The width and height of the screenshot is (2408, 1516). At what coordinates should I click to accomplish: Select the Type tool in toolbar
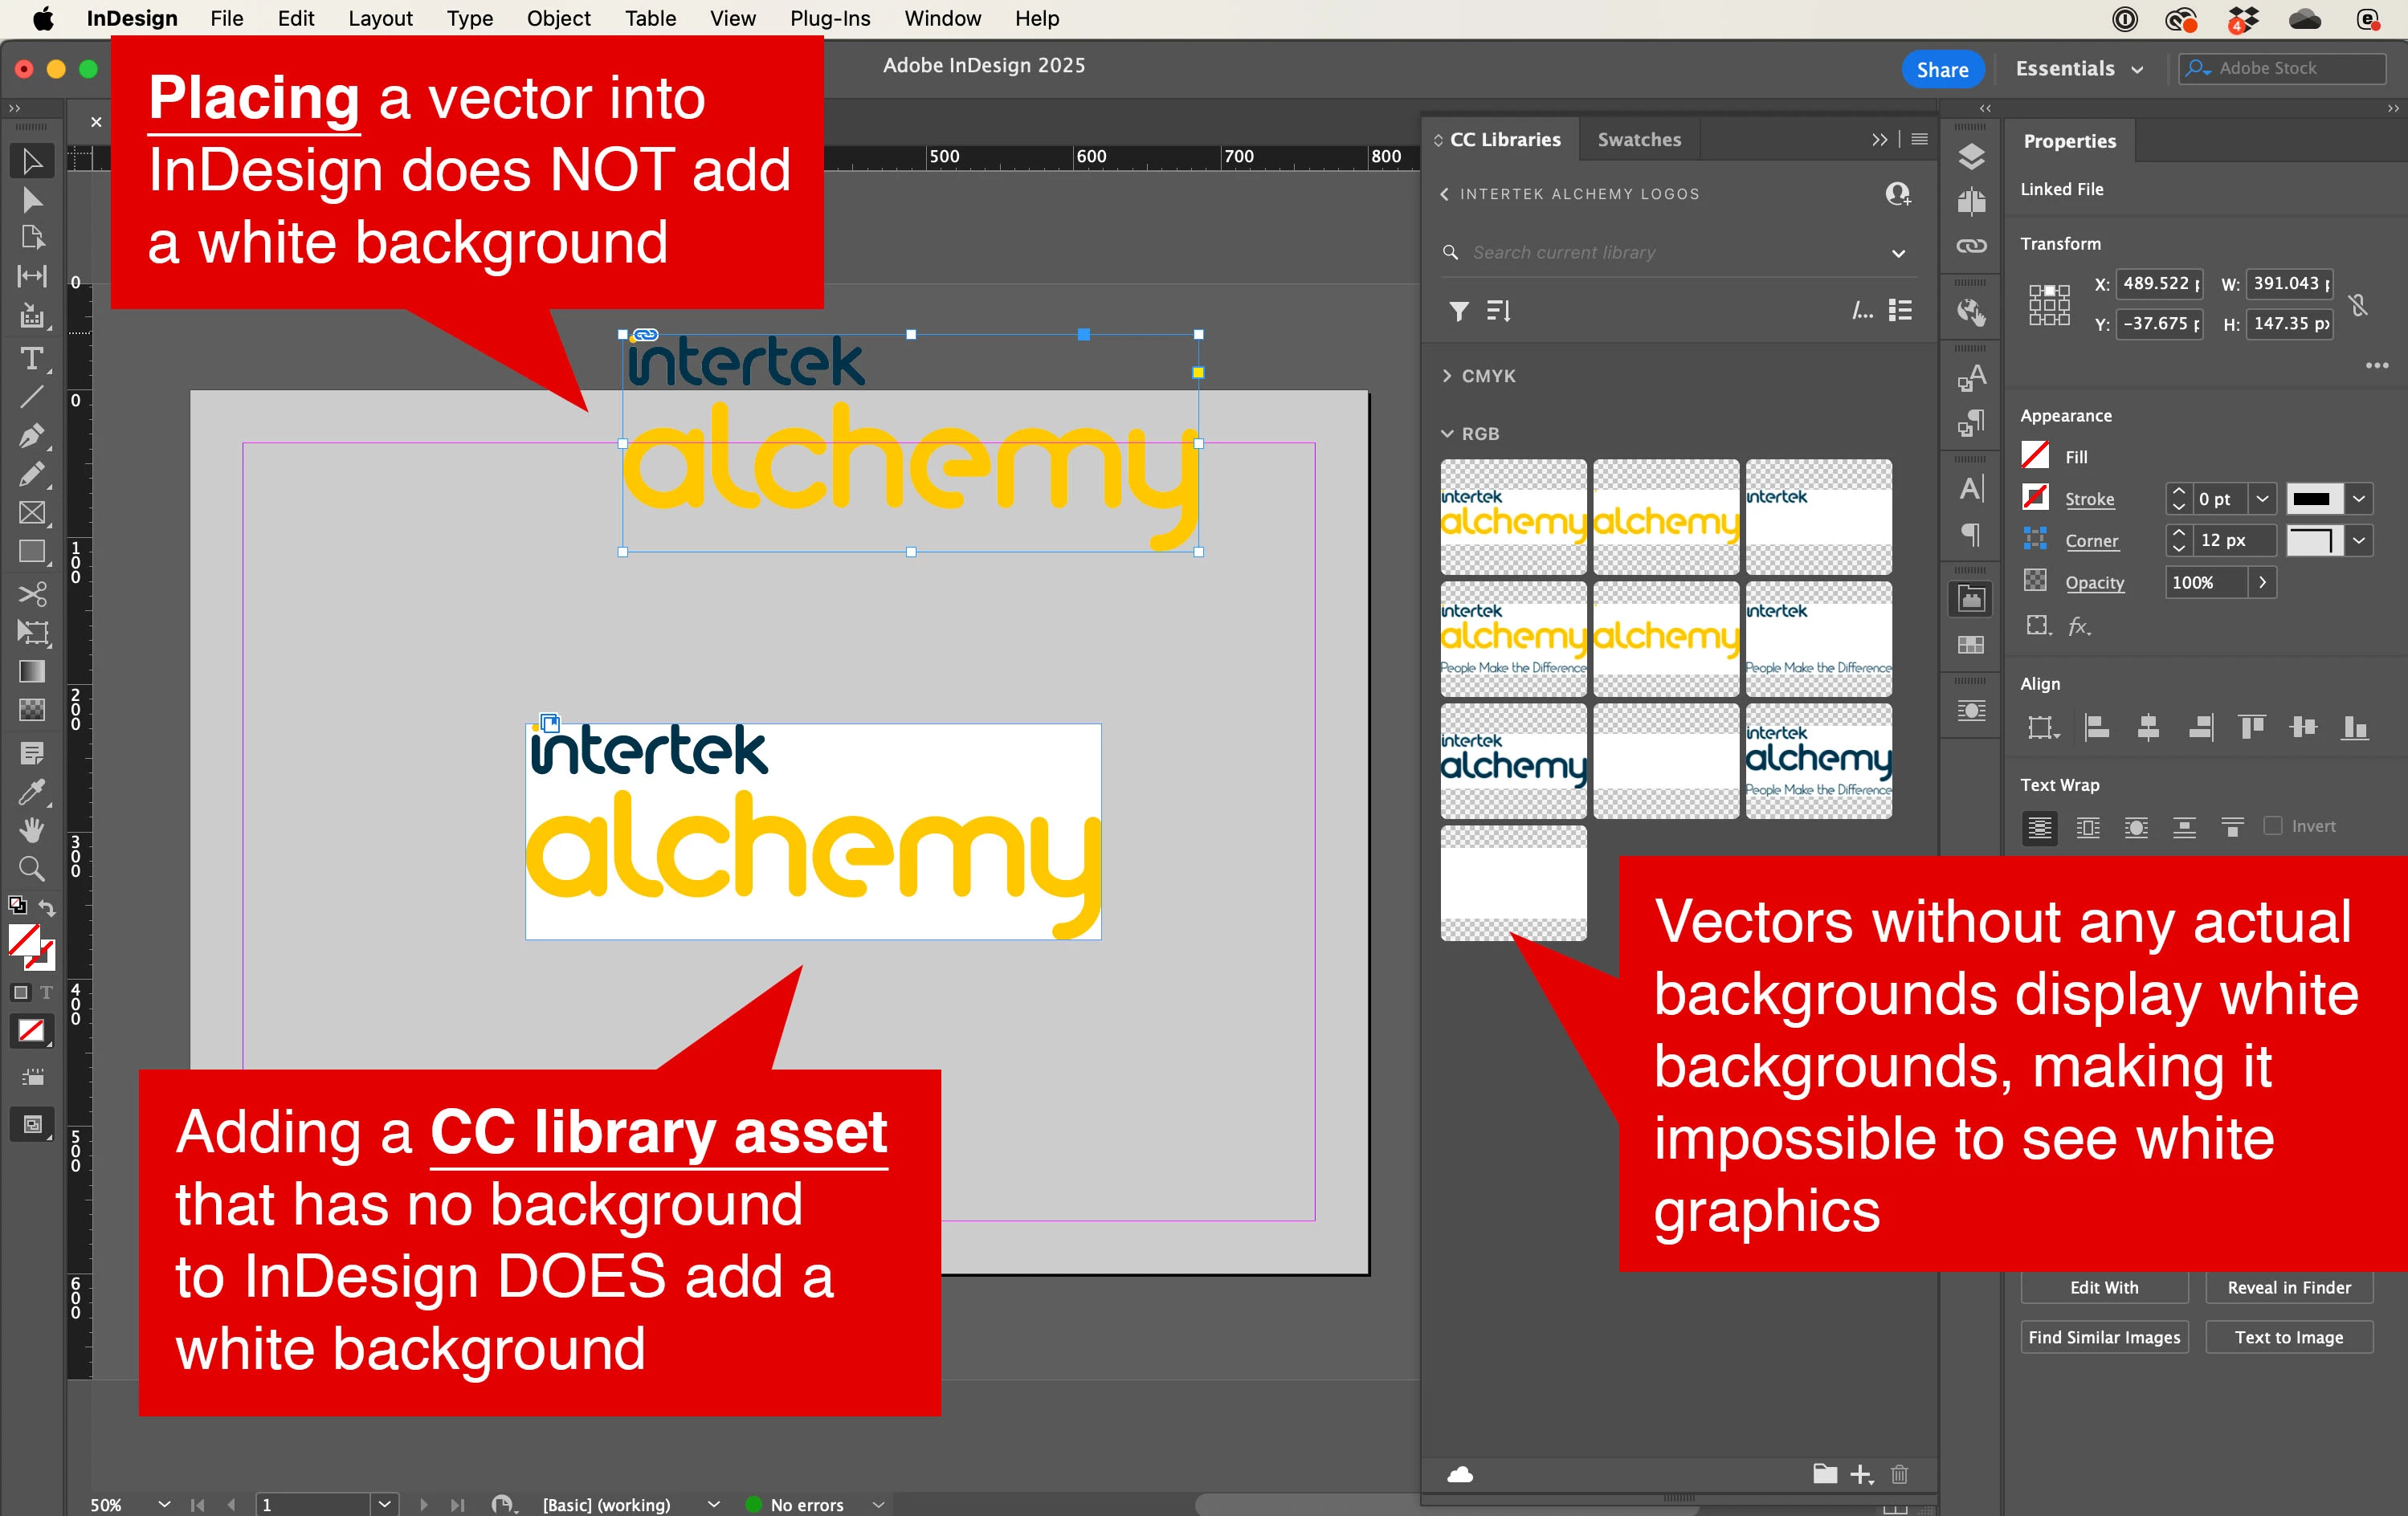pyautogui.click(x=31, y=359)
